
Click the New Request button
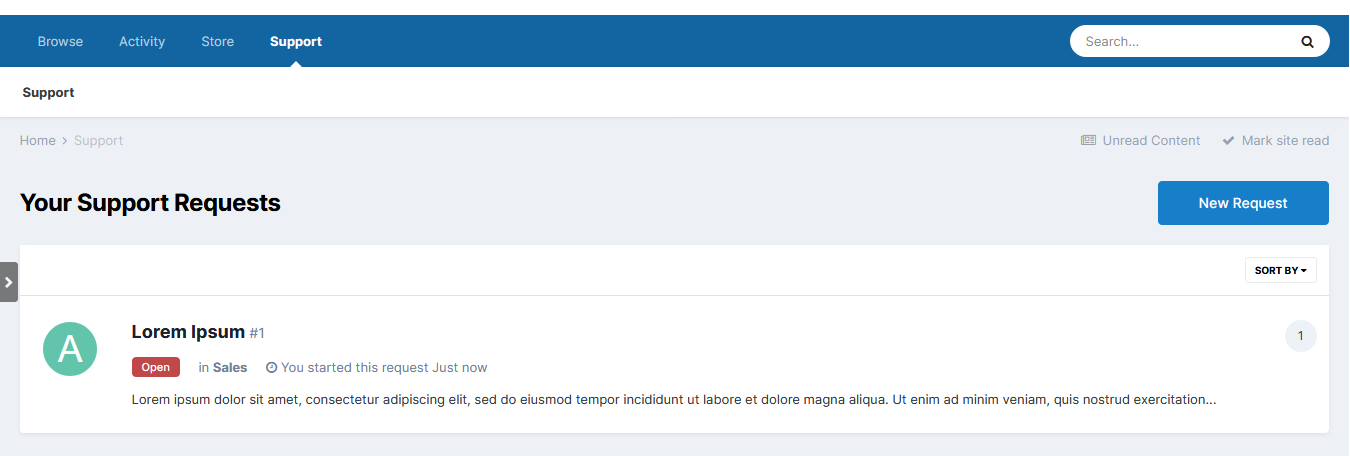pos(1243,203)
